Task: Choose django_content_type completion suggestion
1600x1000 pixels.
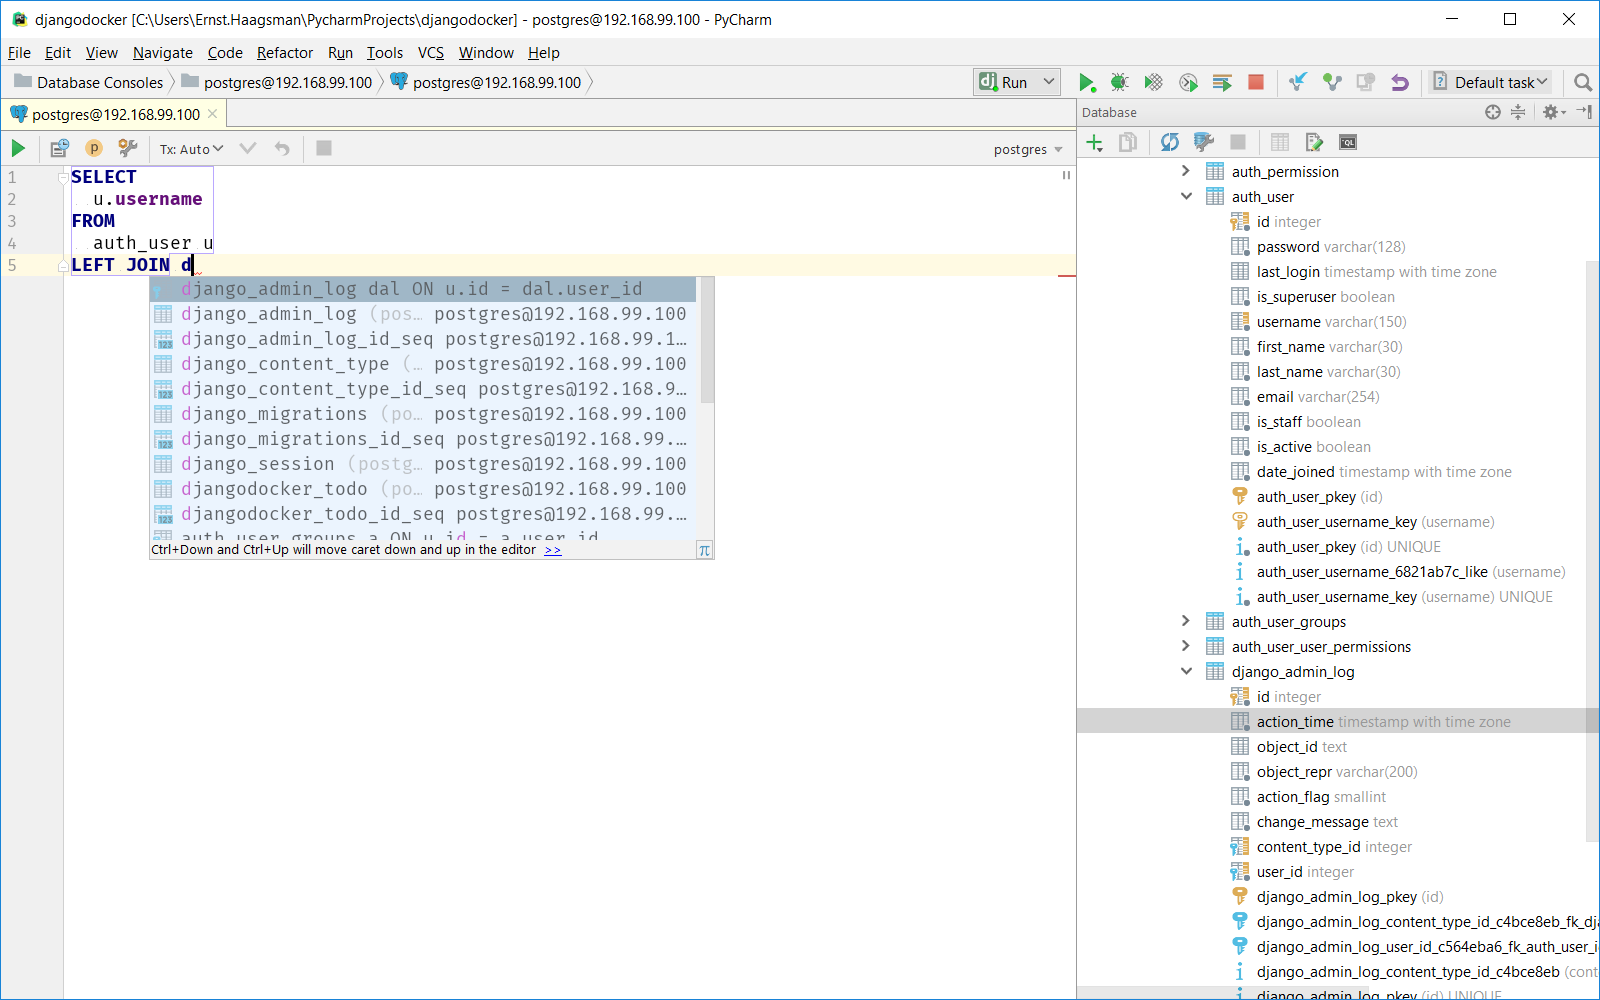Action: (x=423, y=364)
